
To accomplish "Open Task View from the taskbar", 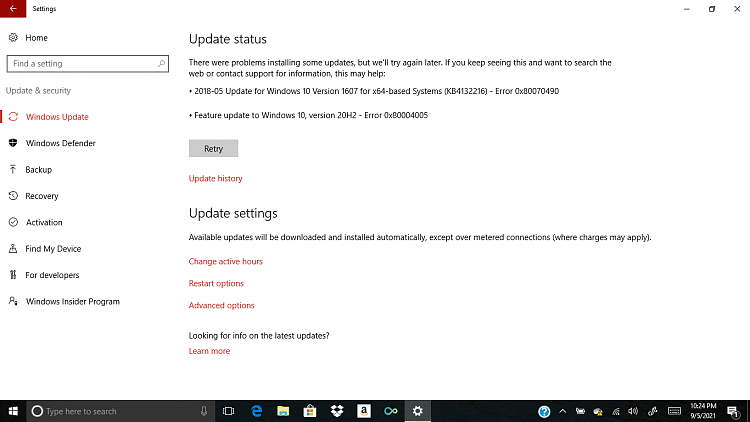I will click(x=228, y=411).
